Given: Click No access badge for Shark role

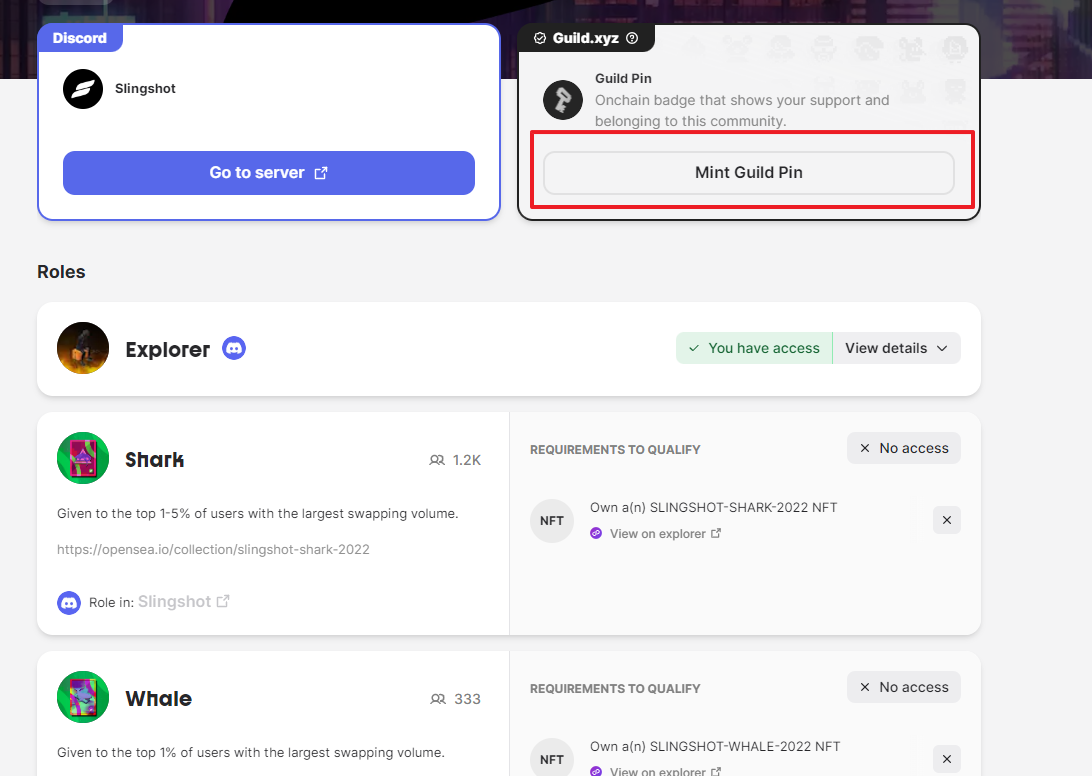Looking at the screenshot, I should click(904, 448).
